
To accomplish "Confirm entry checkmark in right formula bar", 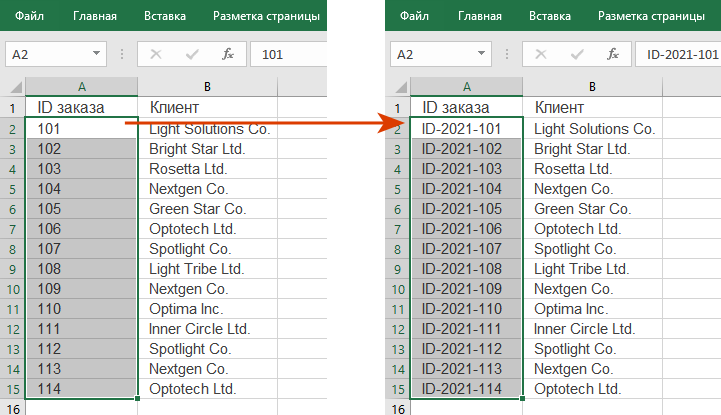I will [577, 55].
